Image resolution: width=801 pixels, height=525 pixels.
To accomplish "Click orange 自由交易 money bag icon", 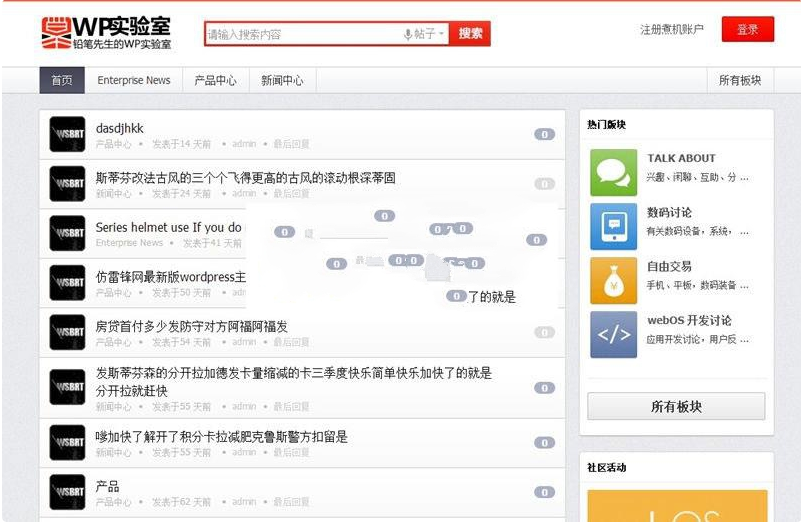I will 614,280.
